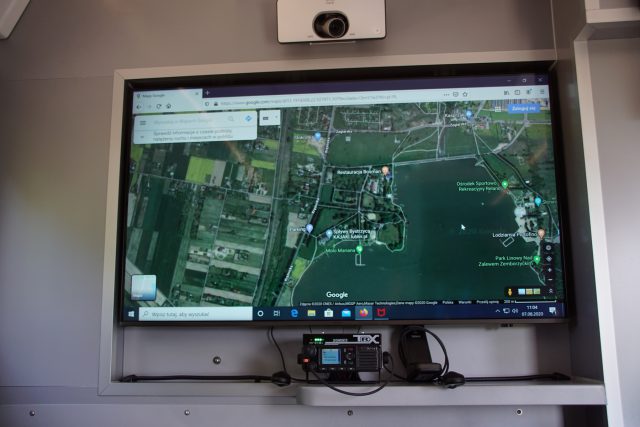Launch Microsoft Edge from the taskbar

(294, 313)
